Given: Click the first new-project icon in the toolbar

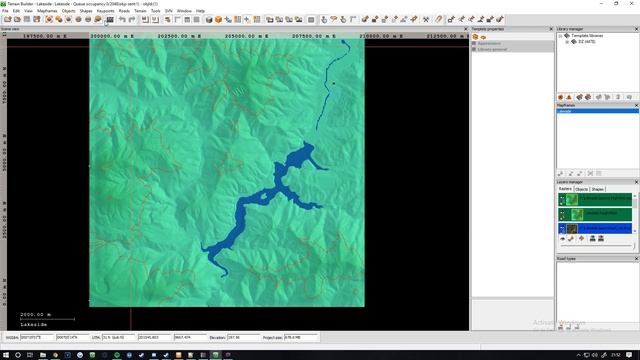Looking at the screenshot, I should pyautogui.click(x=8, y=19).
